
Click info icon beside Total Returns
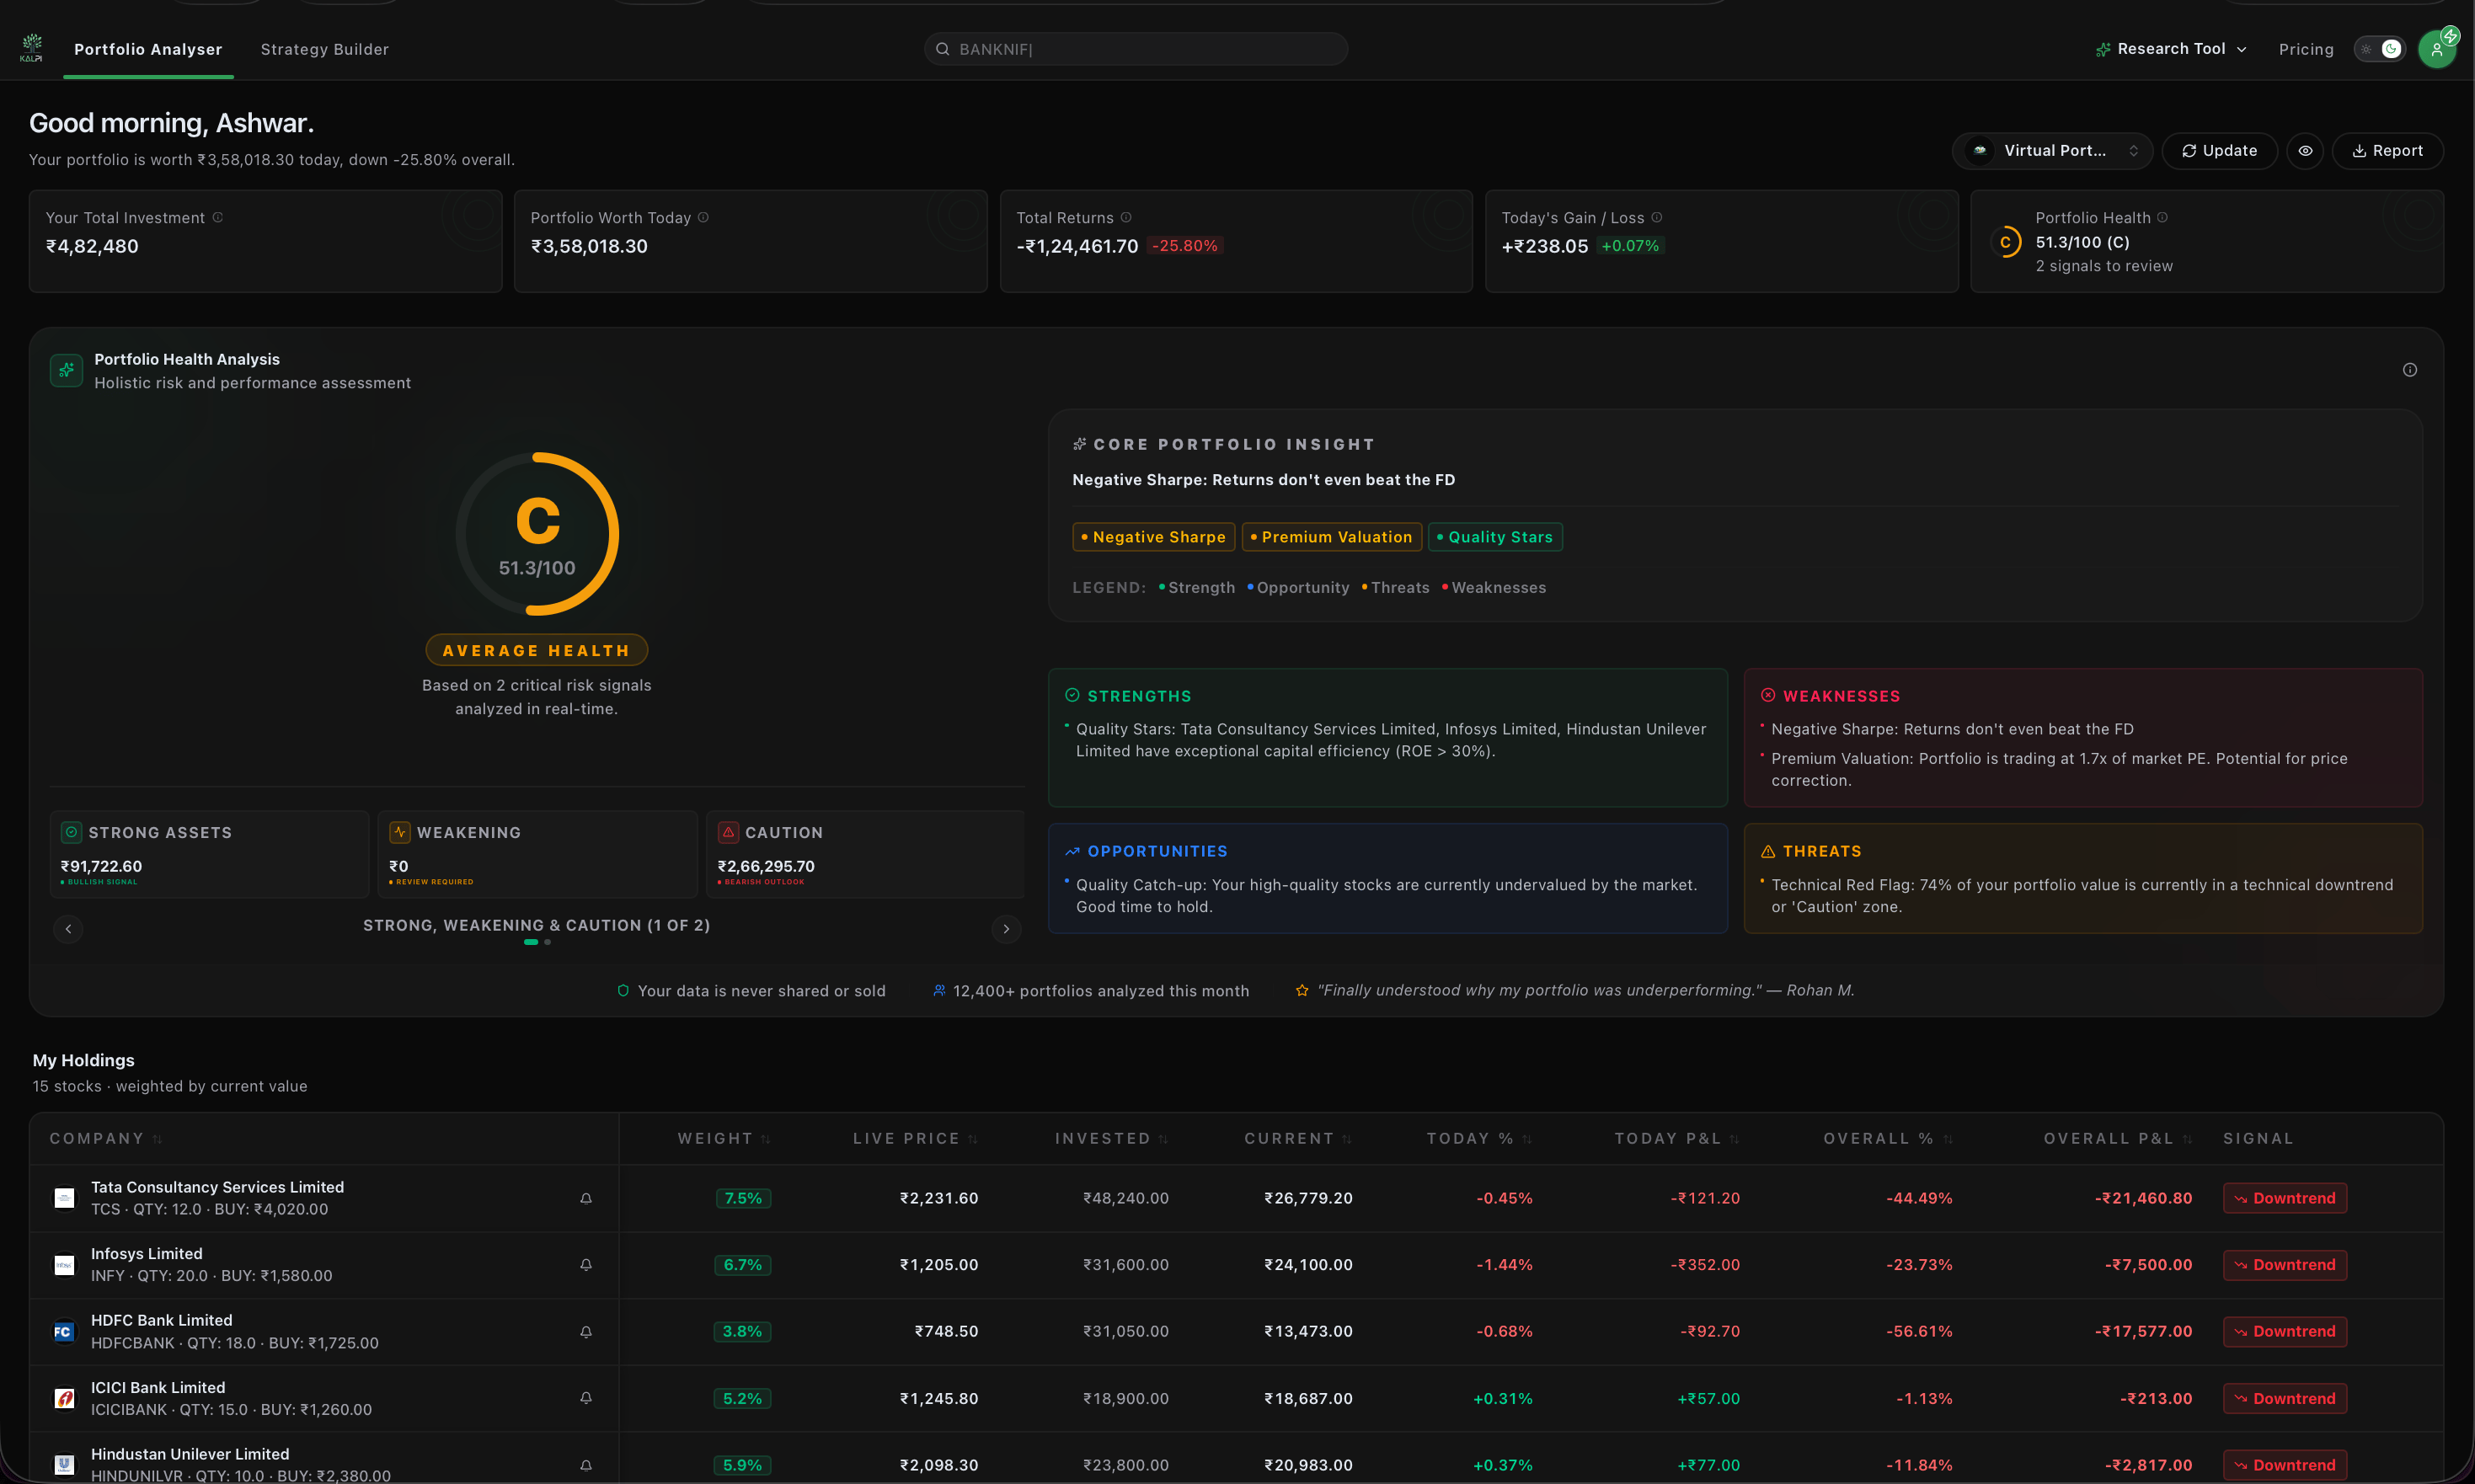[x=1126, y=217]
